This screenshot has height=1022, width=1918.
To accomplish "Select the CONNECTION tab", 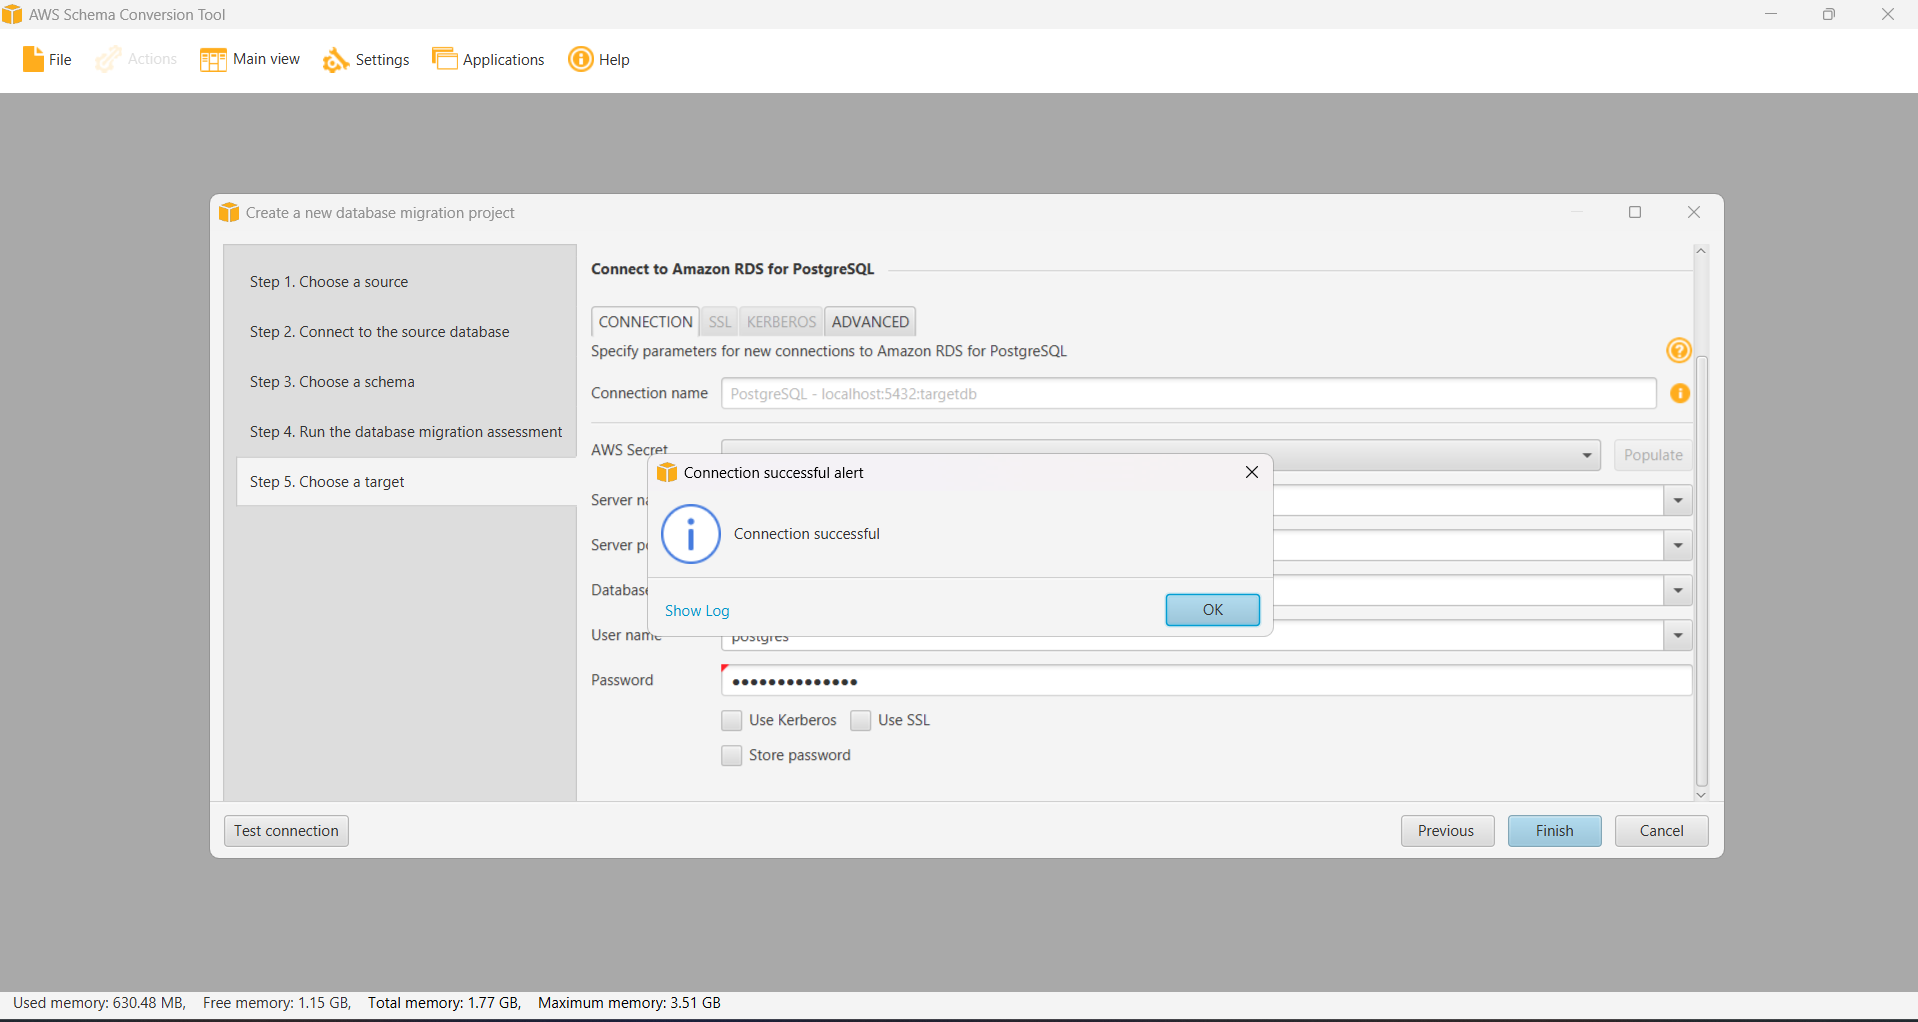I will pyautogui.click(x=645, y=322).
